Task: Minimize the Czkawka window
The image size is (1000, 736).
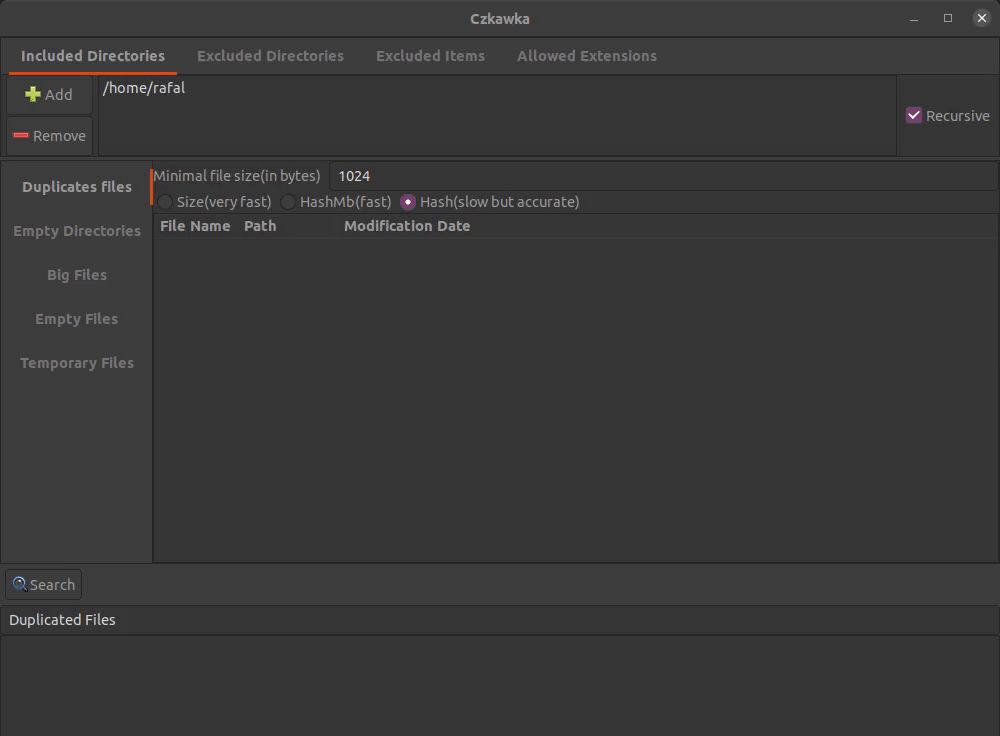Action: (914, 18)
